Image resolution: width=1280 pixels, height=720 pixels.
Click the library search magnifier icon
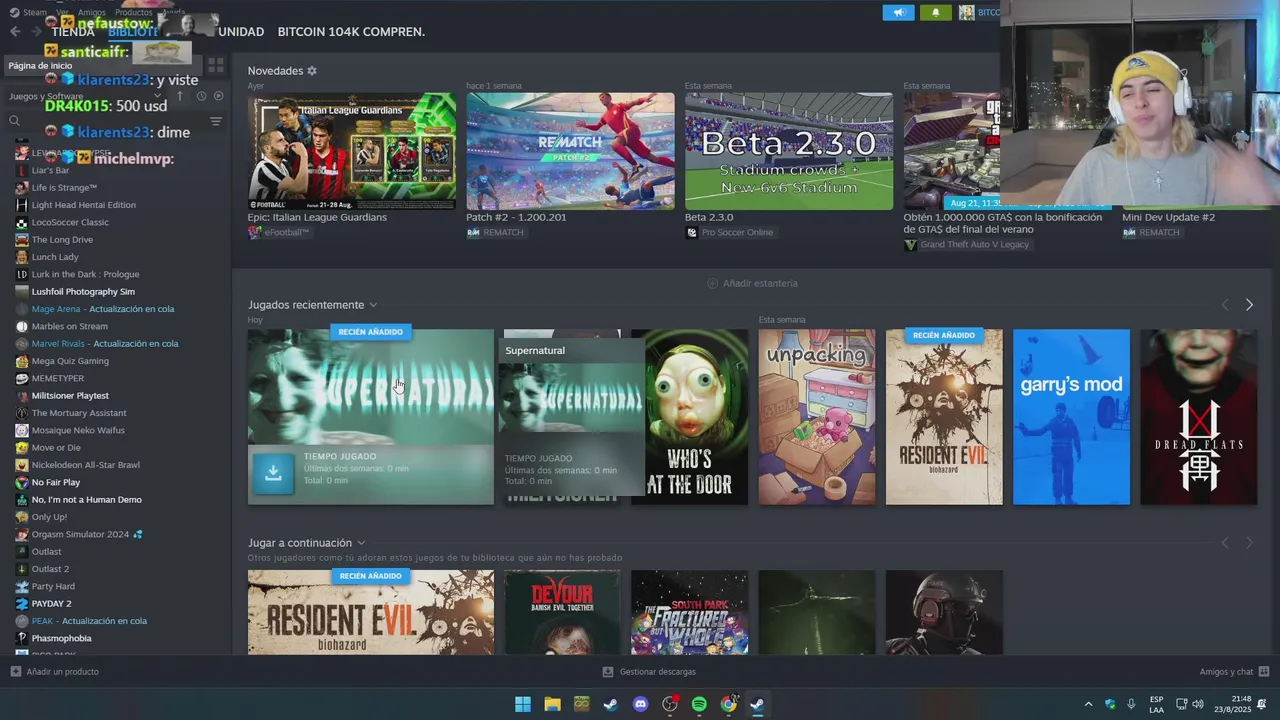[14, 121]
